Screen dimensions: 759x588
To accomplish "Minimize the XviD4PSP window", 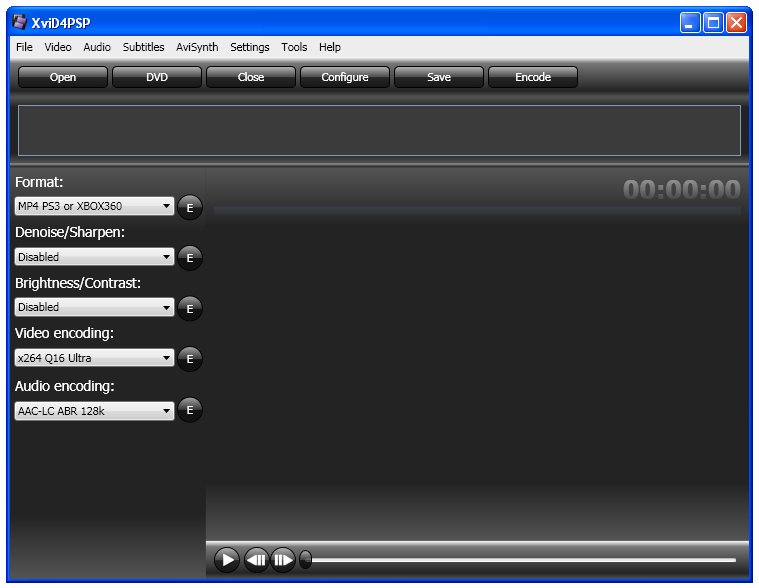I will pyautogui.click(x=690, y=22).
